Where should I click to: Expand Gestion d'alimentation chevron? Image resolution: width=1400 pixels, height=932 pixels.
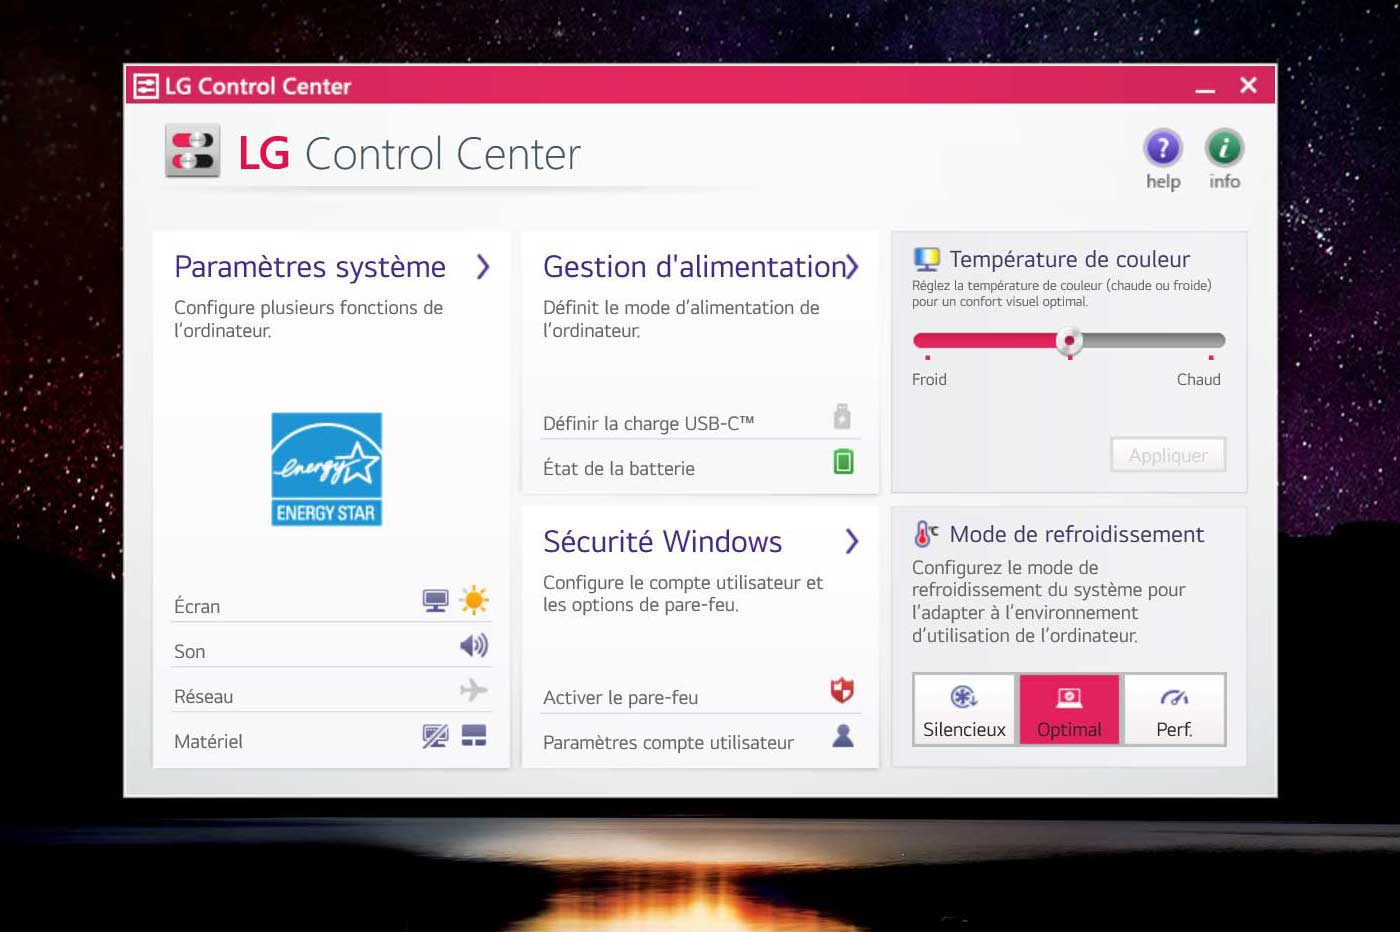(x=851, y=267)
